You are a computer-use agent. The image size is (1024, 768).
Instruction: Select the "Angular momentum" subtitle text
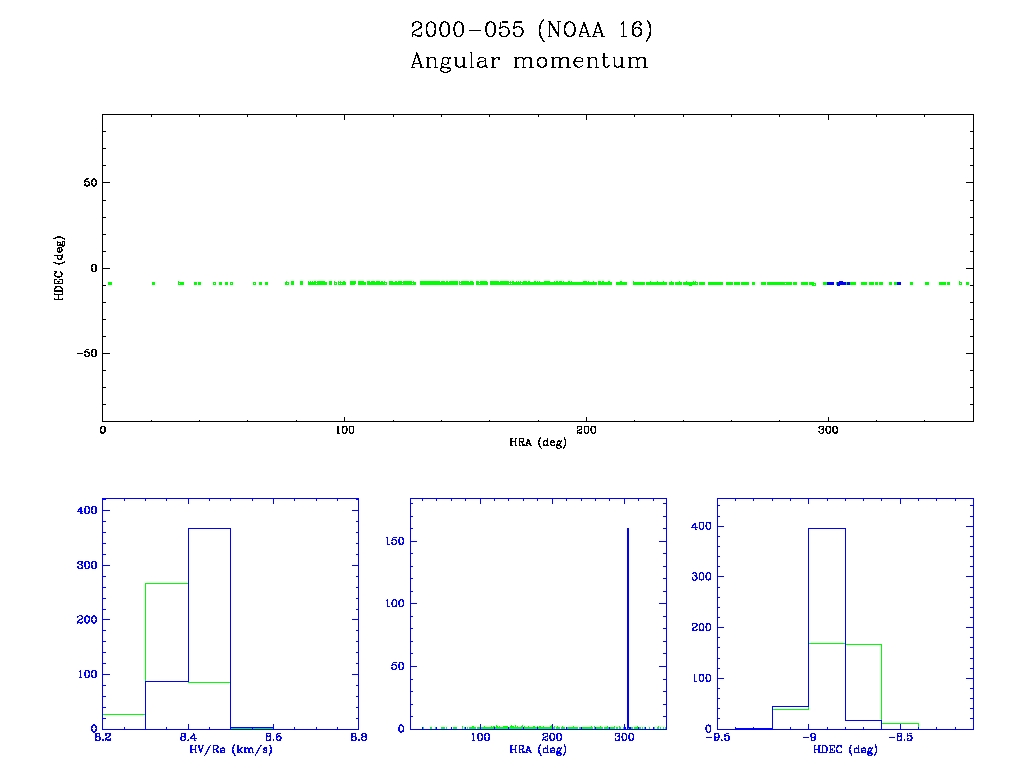coord(529,62)
